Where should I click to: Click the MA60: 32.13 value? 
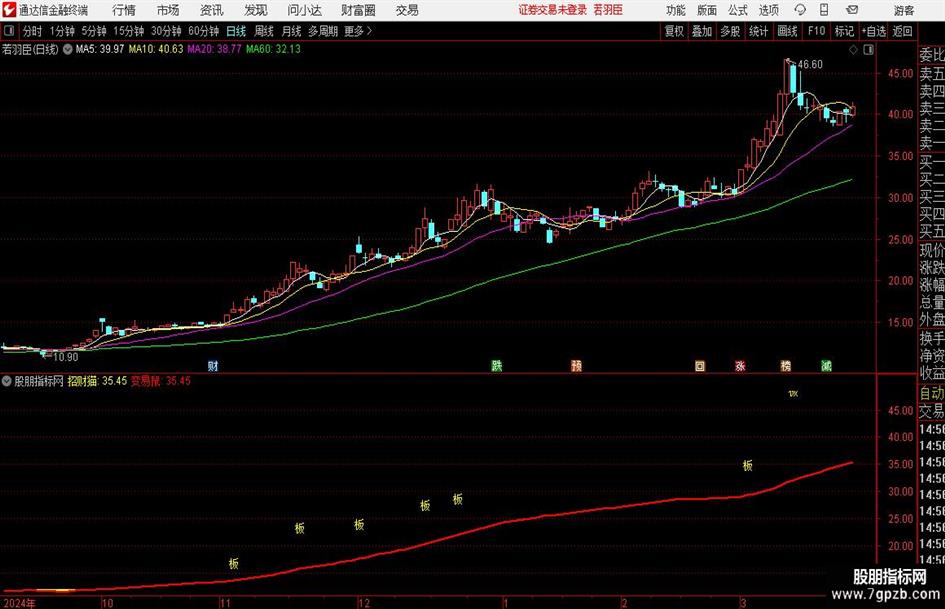273,49
